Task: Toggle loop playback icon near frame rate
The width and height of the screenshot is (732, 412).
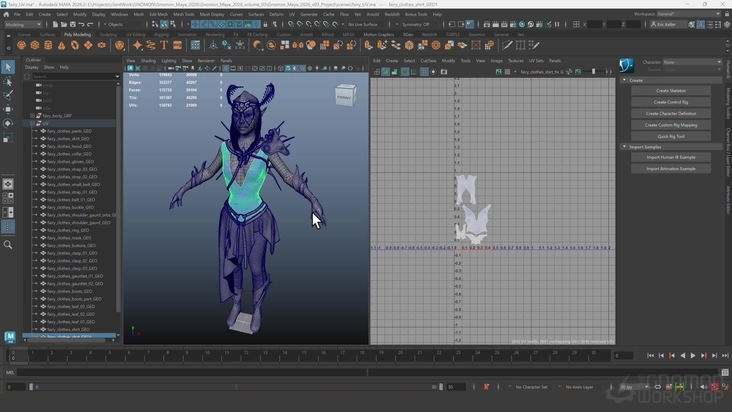Action: [x=657, y=387]
